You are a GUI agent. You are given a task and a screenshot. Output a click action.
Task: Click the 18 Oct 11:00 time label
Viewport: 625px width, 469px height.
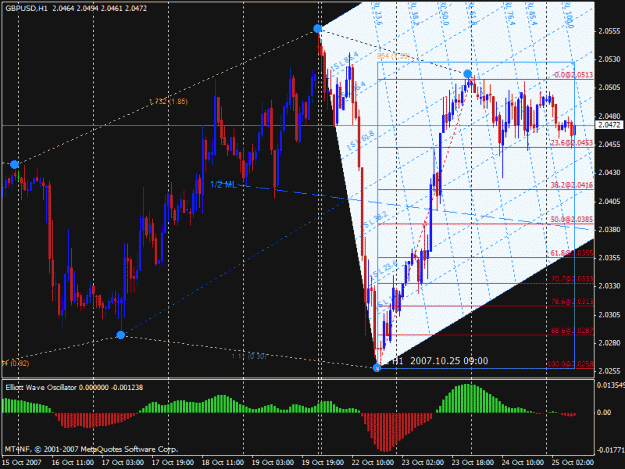click(223, 462)
